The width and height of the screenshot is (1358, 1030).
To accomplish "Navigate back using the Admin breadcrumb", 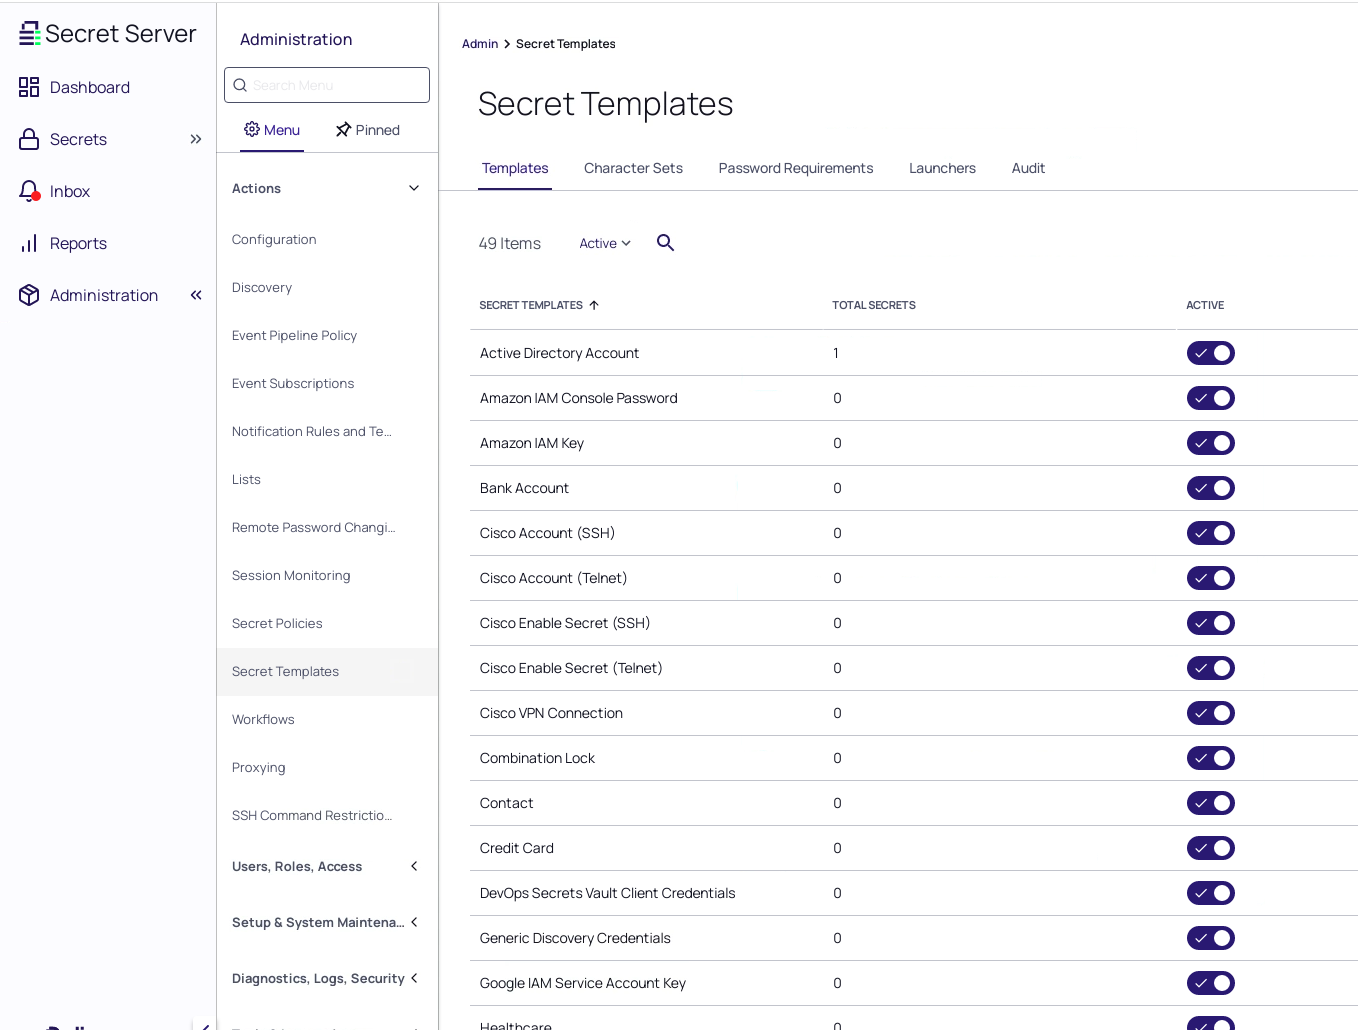I will tap(479, 43).
